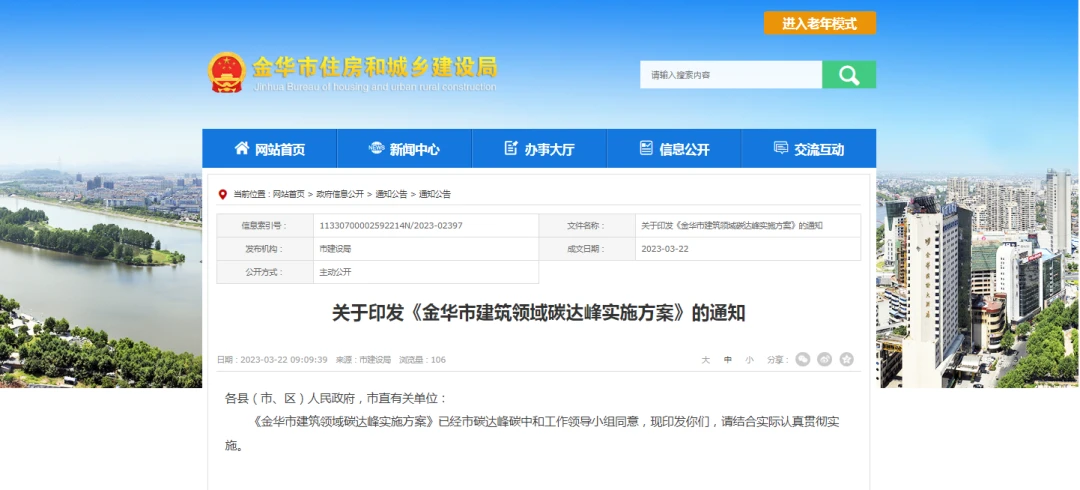Share the article via WeChat icon
The height and width of the screenshot is (490, 1080).
[802, 359]
